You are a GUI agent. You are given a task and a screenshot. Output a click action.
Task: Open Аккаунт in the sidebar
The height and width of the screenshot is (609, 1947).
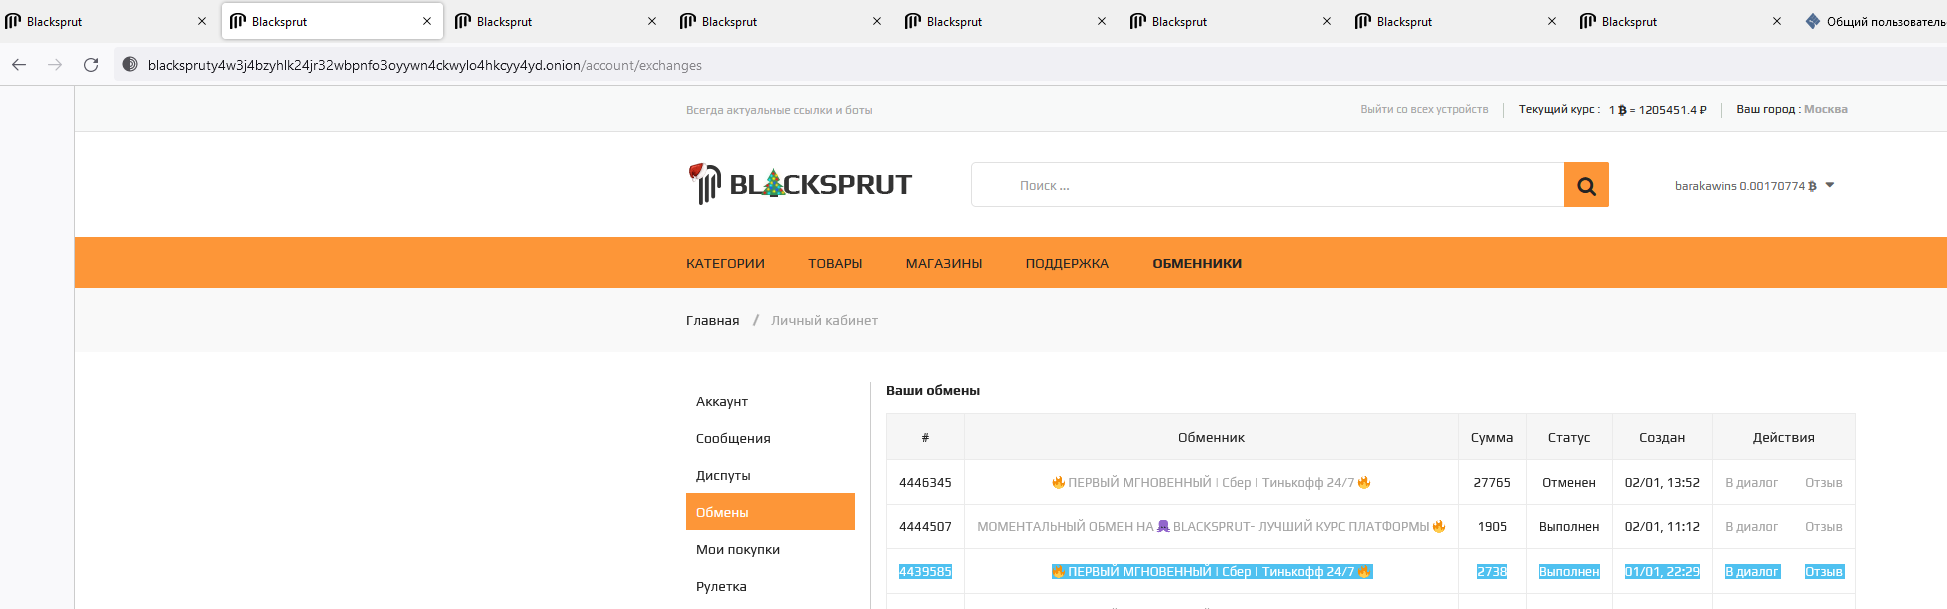[722, 401]
